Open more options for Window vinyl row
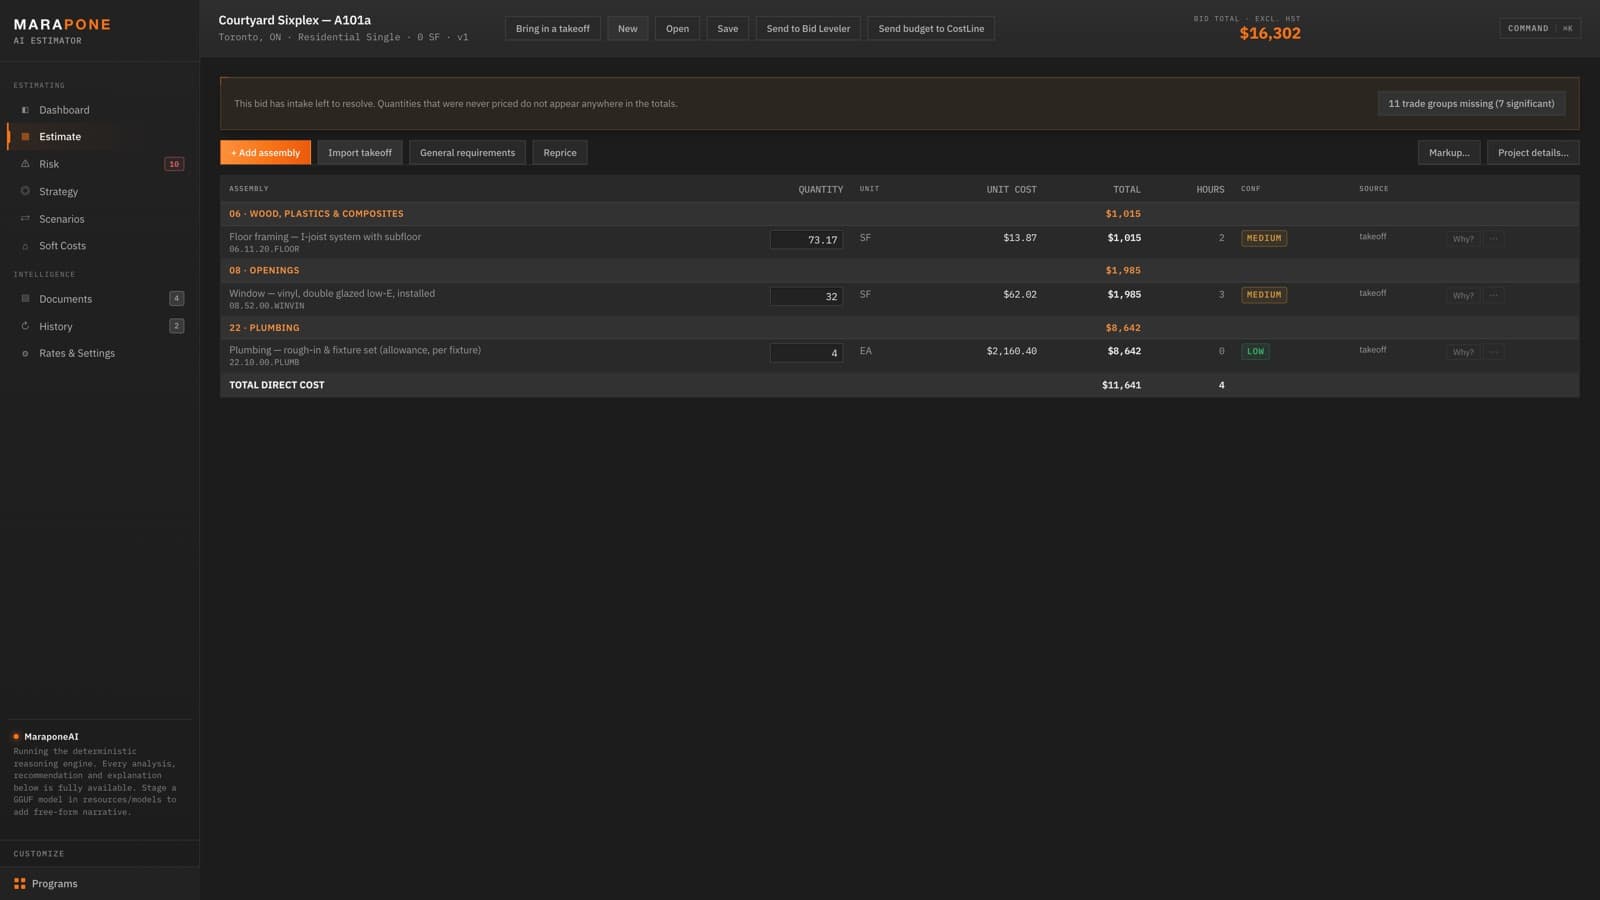 pyautogui.click(x=1493, y=295)
